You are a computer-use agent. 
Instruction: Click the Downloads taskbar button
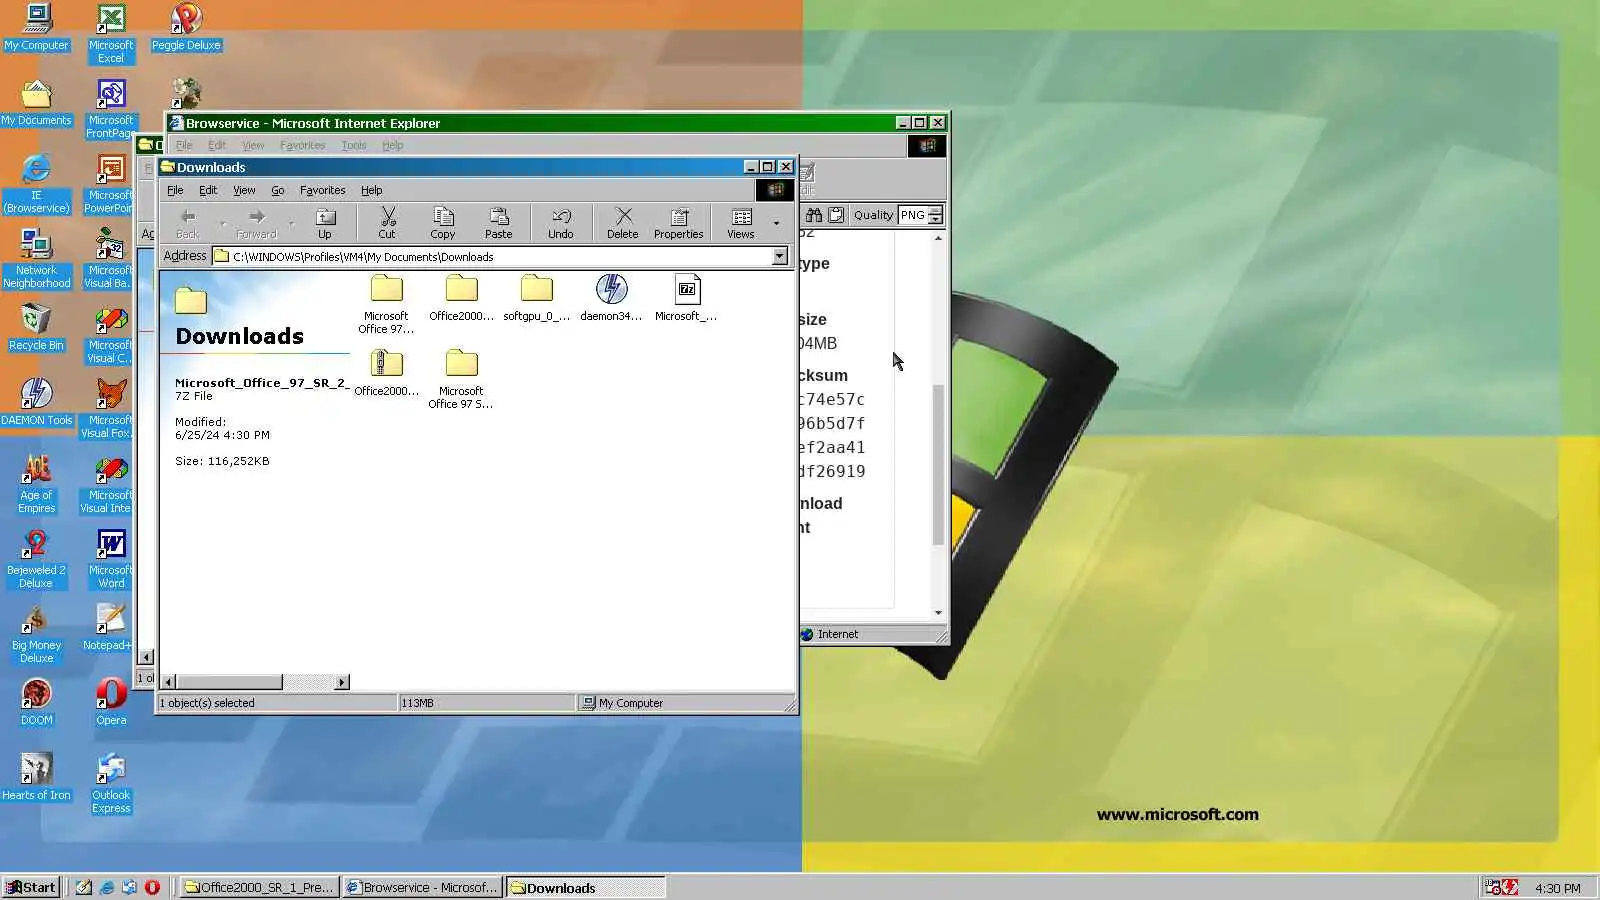[x=585, y=887]
